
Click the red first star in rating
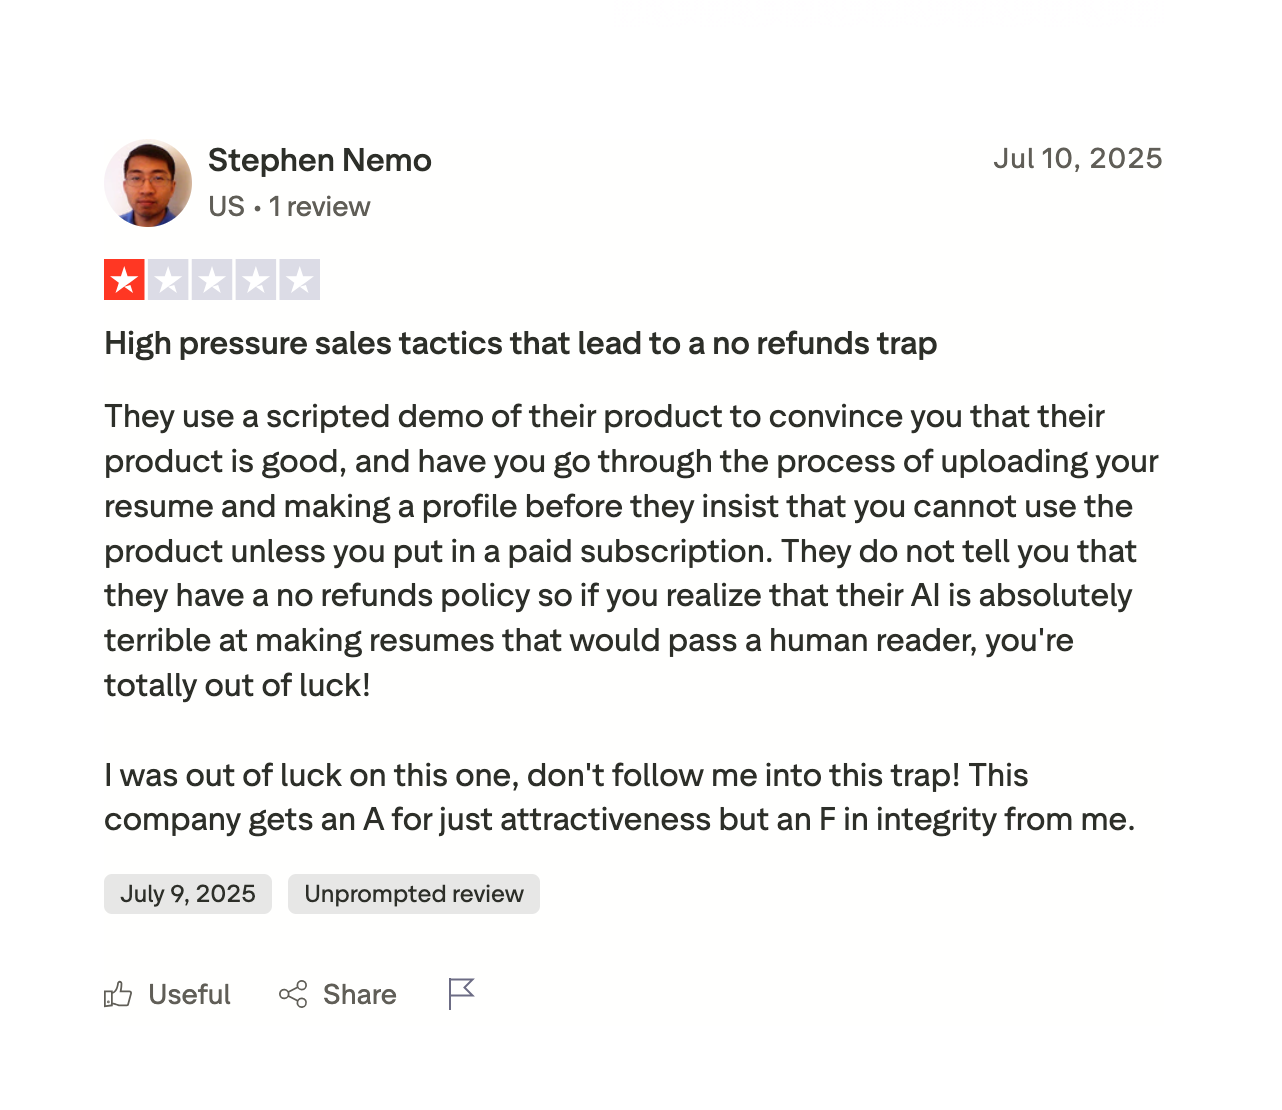pos(125,280)
